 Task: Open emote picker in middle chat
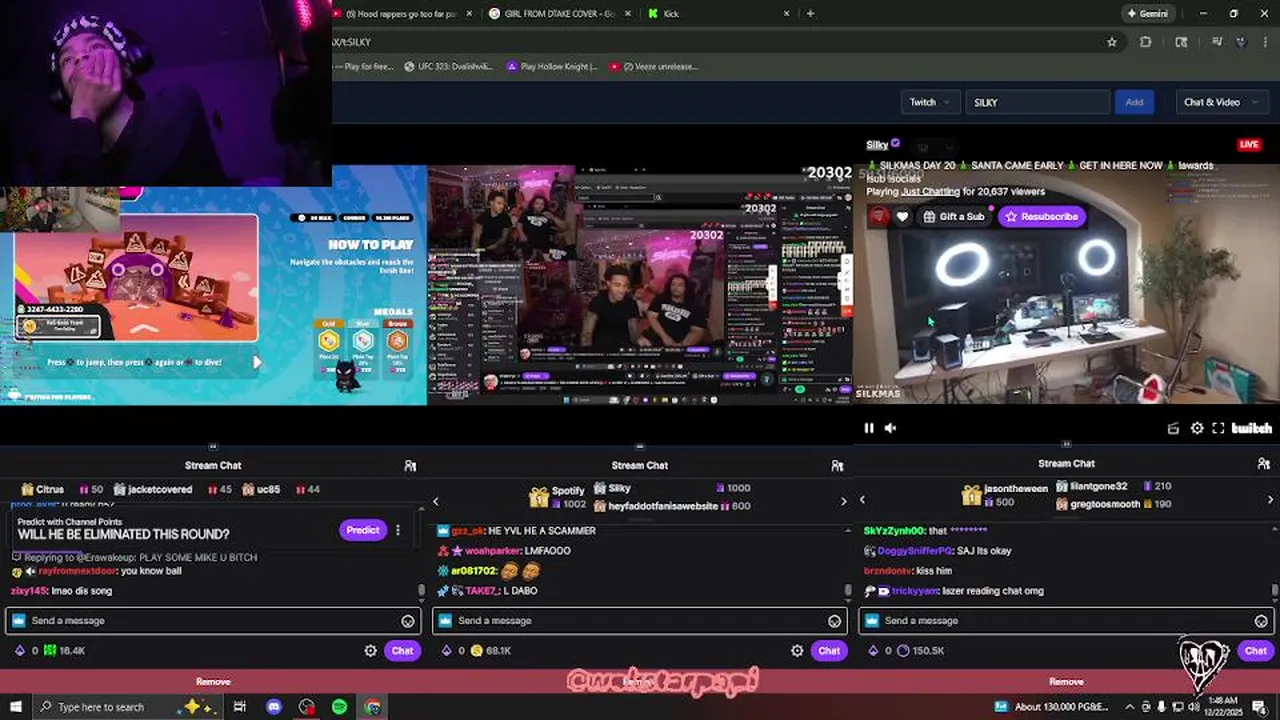(834, 621)
